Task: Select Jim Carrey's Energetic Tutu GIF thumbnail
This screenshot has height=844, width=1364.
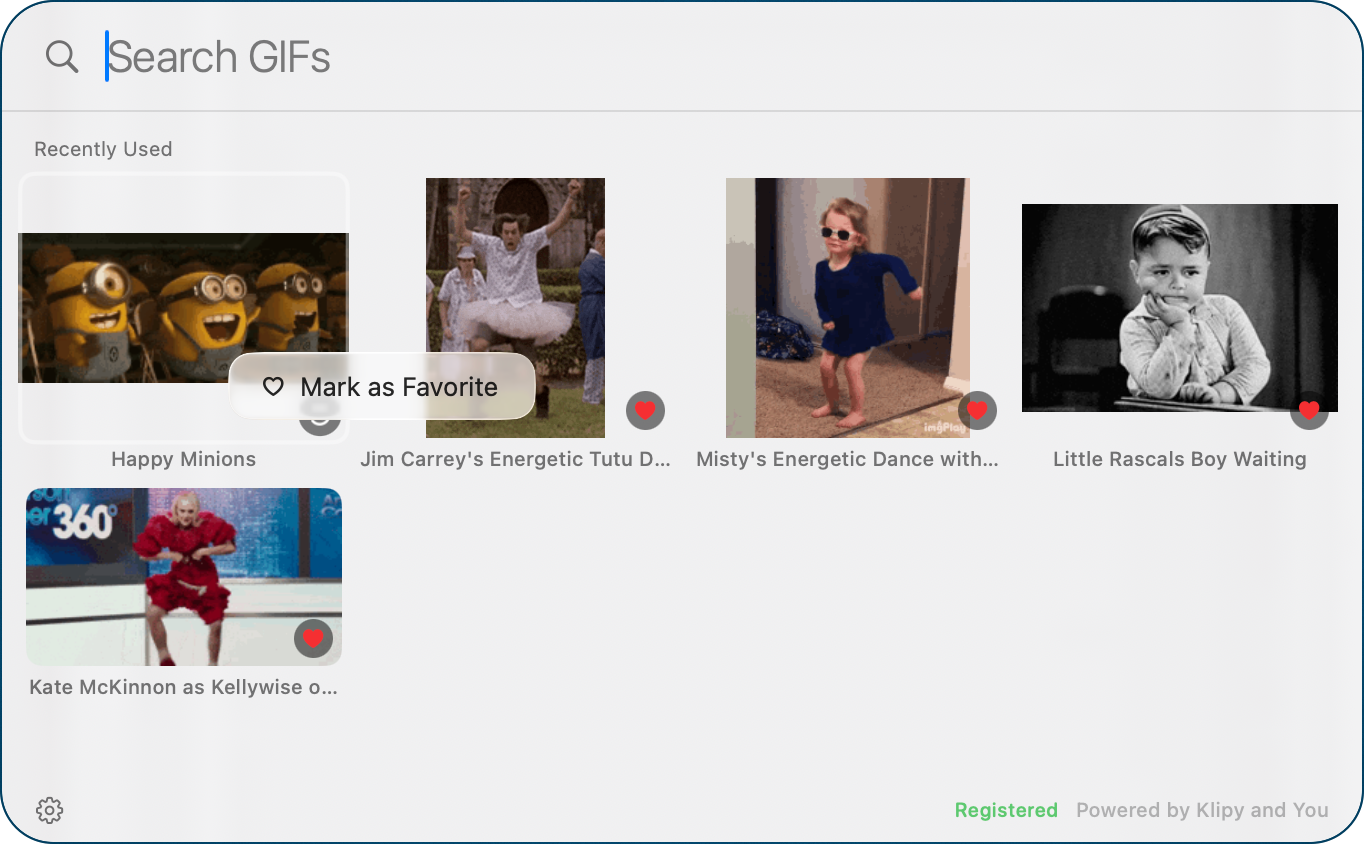Action: coord(515,308)
